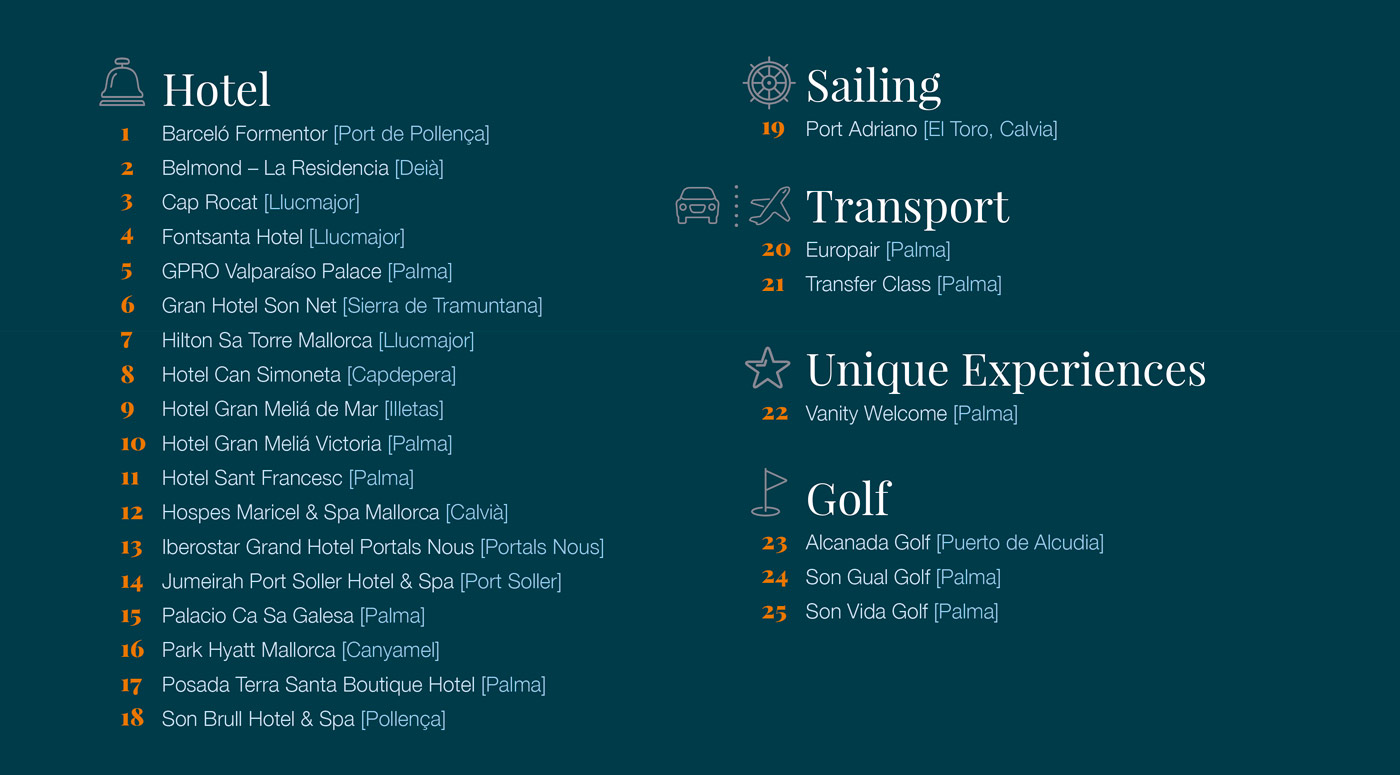Select the Sailing section heading
The image size is (1400, 775).
(x=873, y=86)
